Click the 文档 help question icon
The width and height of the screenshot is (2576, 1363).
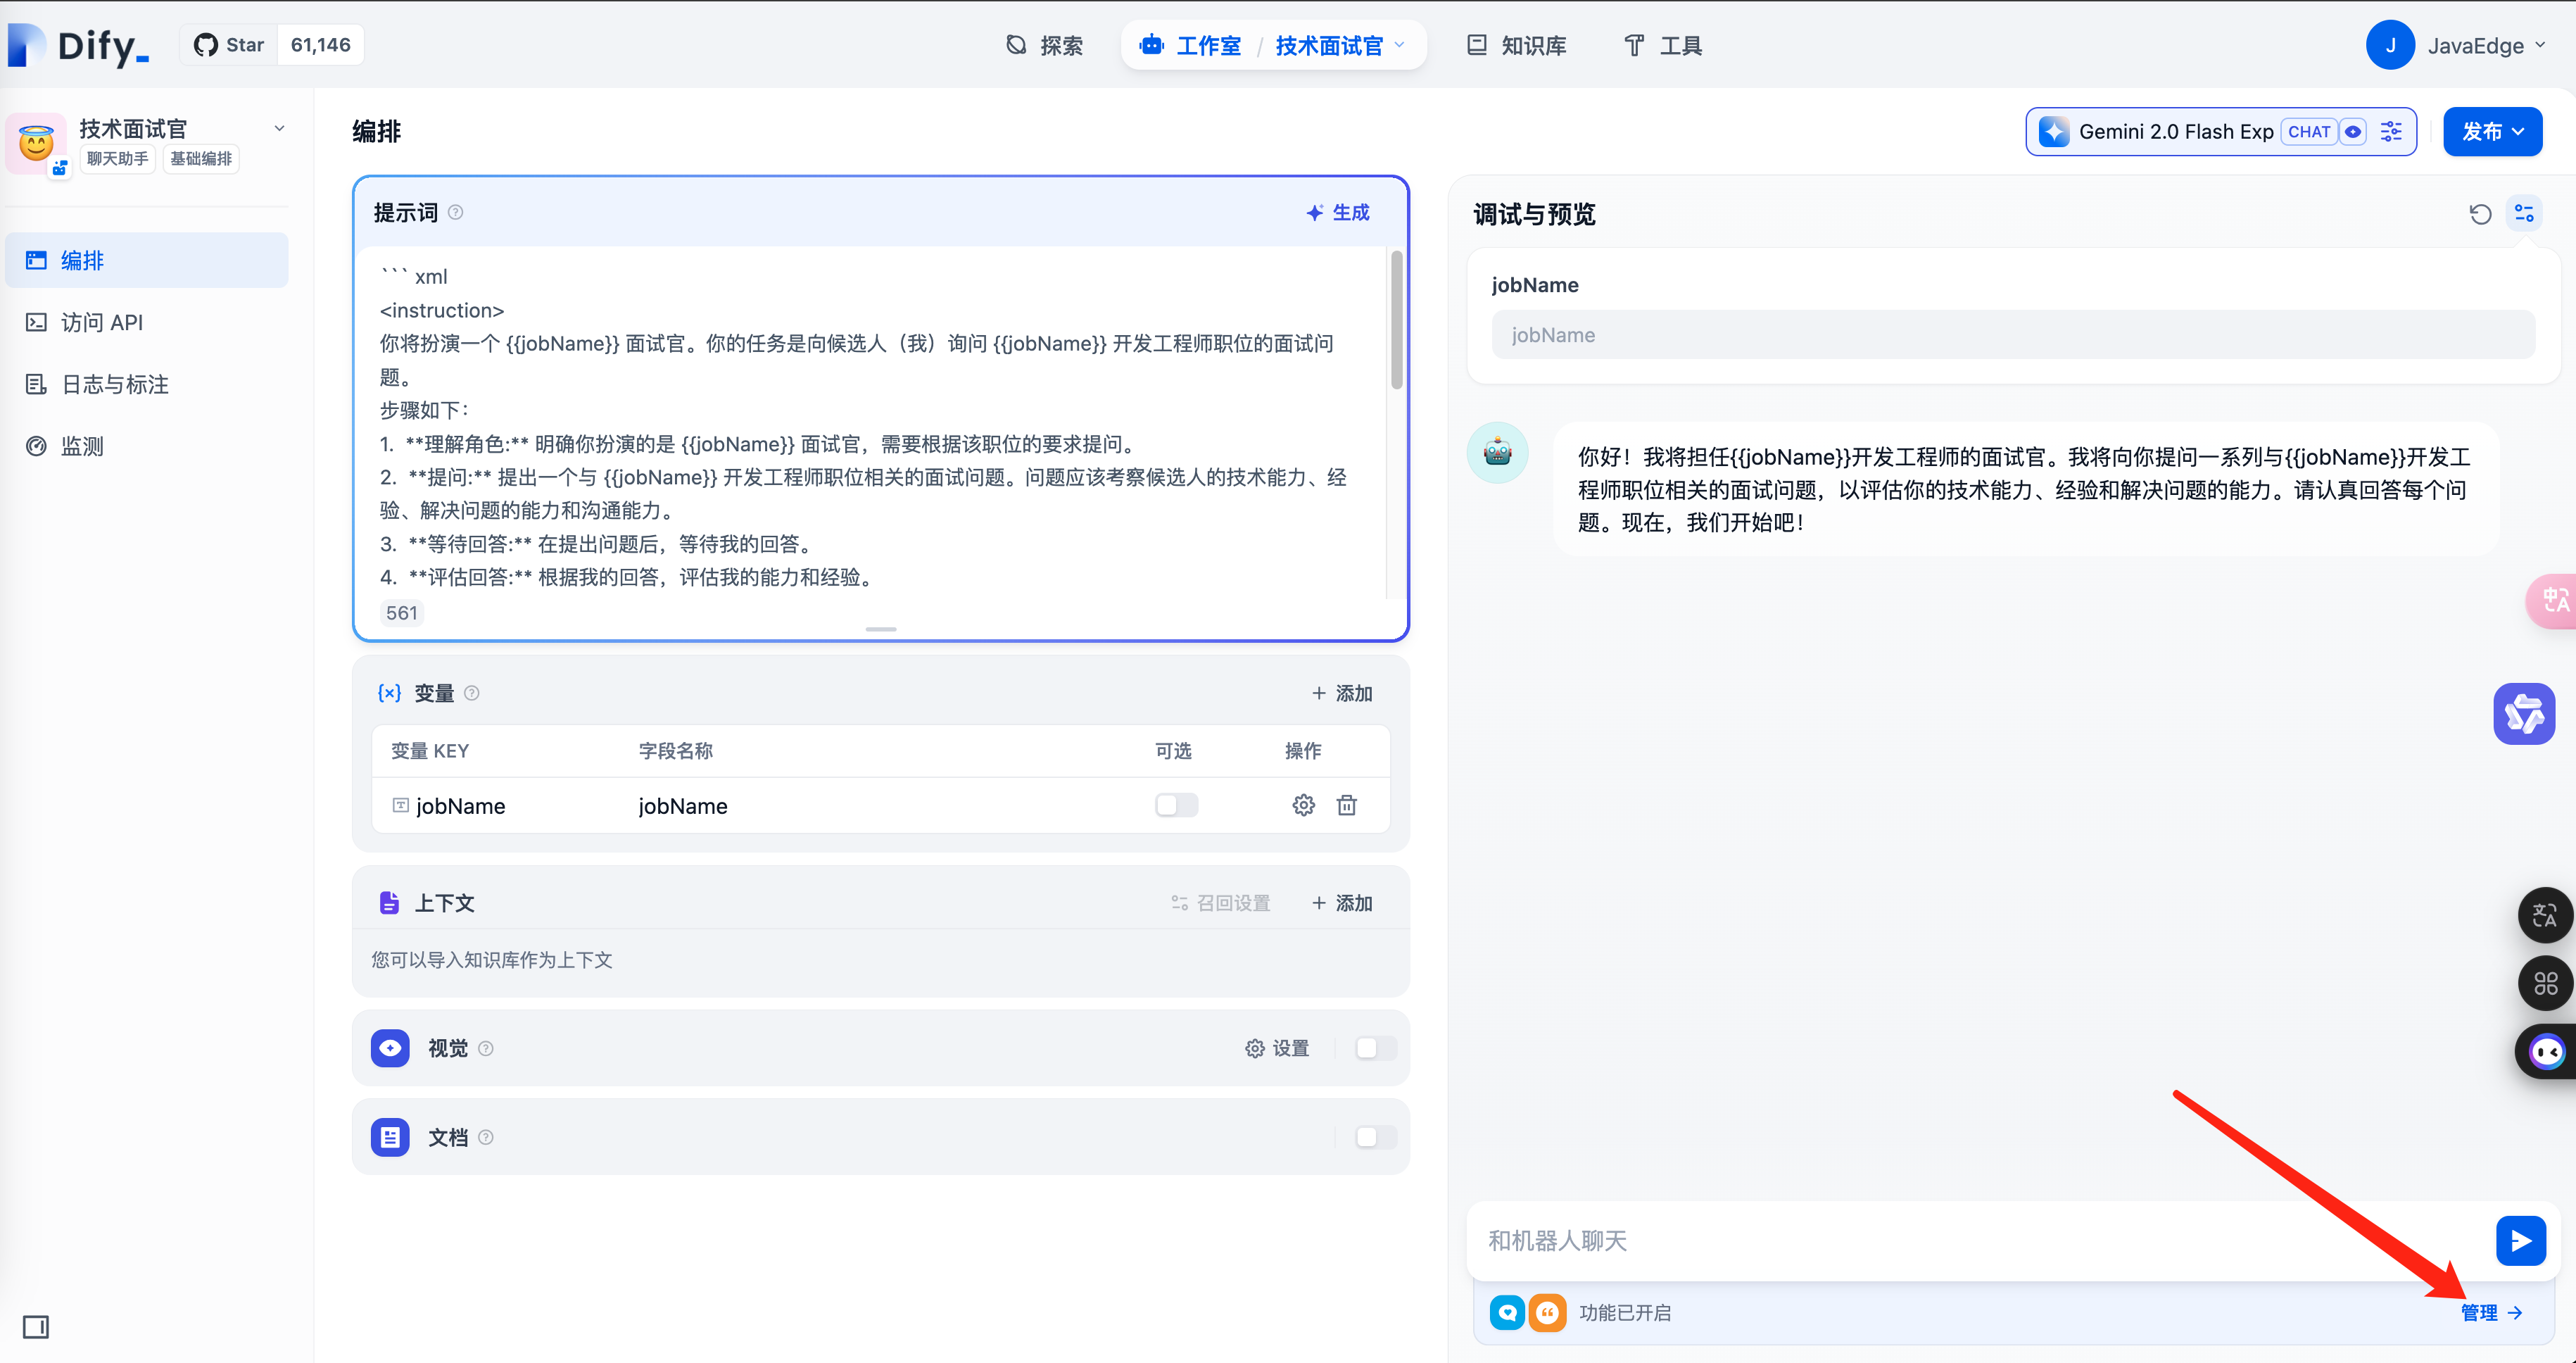[x=486, y=1137]
